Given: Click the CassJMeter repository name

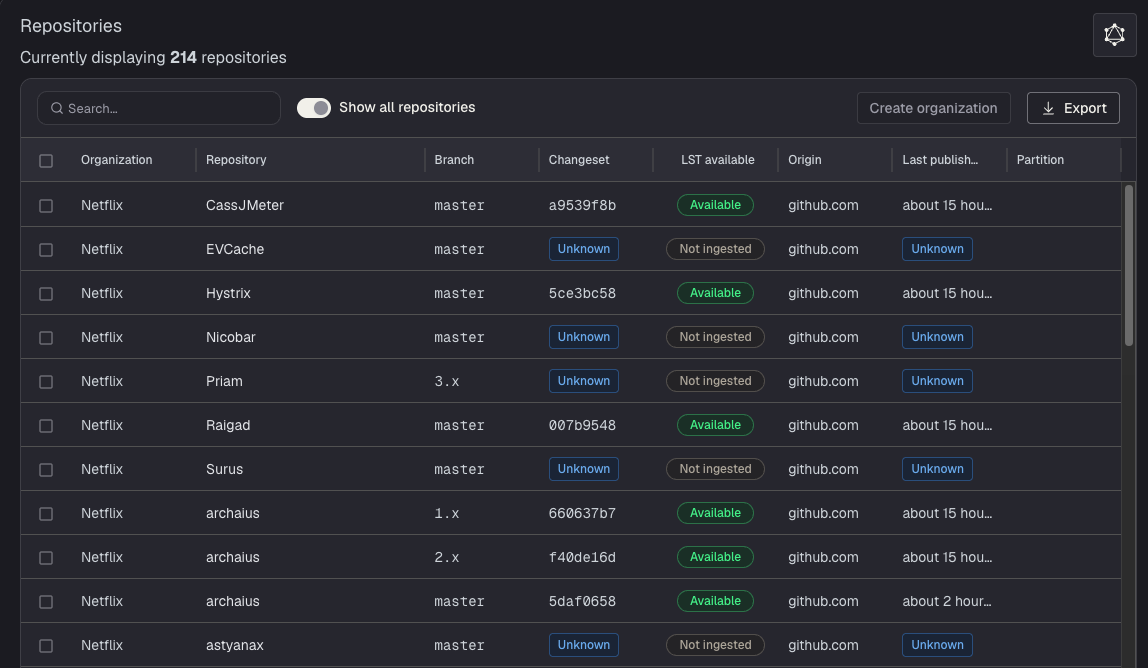Looking at the screenshot, I should click(x=245, y=205).
